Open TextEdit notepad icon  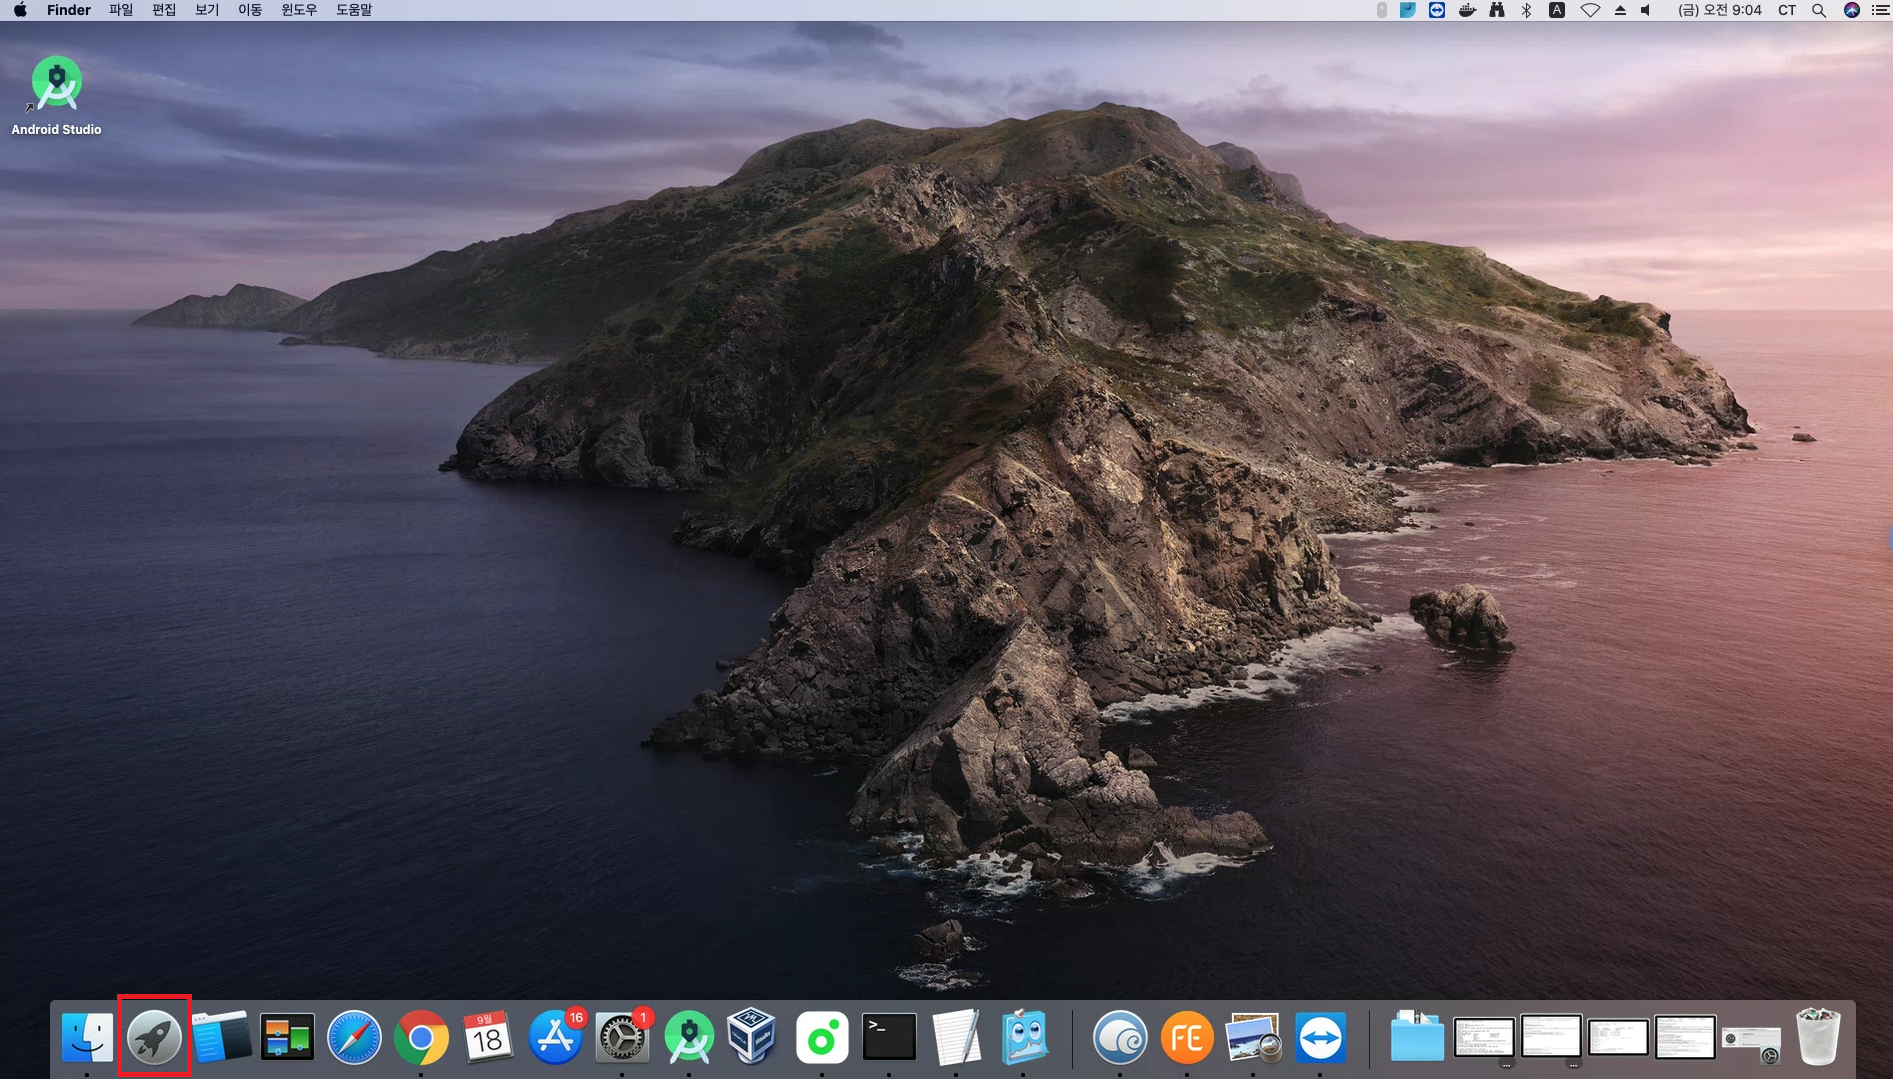[956, 1038]
